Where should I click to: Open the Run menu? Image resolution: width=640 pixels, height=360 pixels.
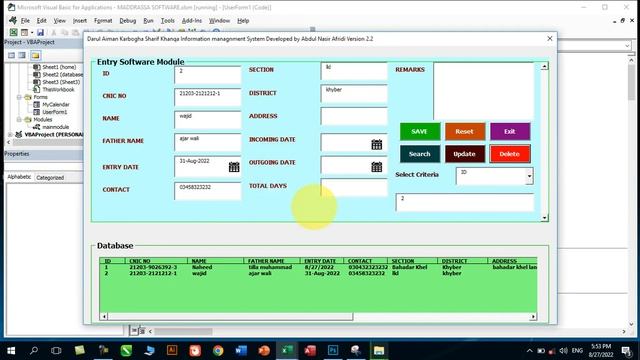click(149, 20)
